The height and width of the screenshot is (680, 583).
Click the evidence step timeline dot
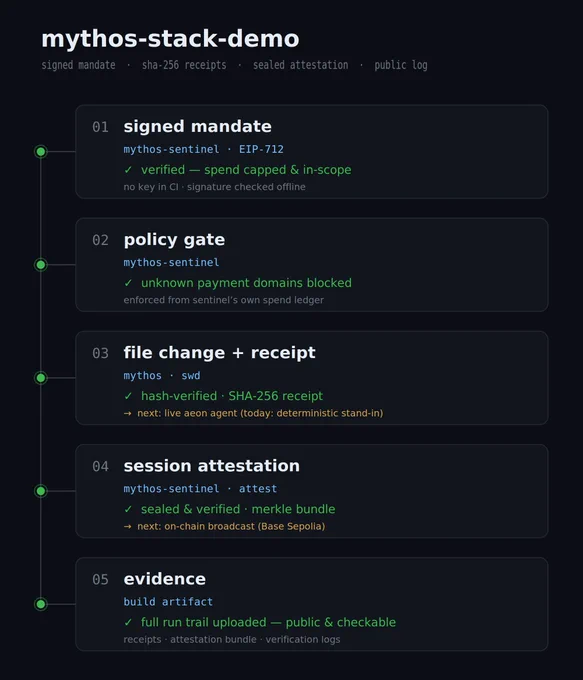[41, 604]
